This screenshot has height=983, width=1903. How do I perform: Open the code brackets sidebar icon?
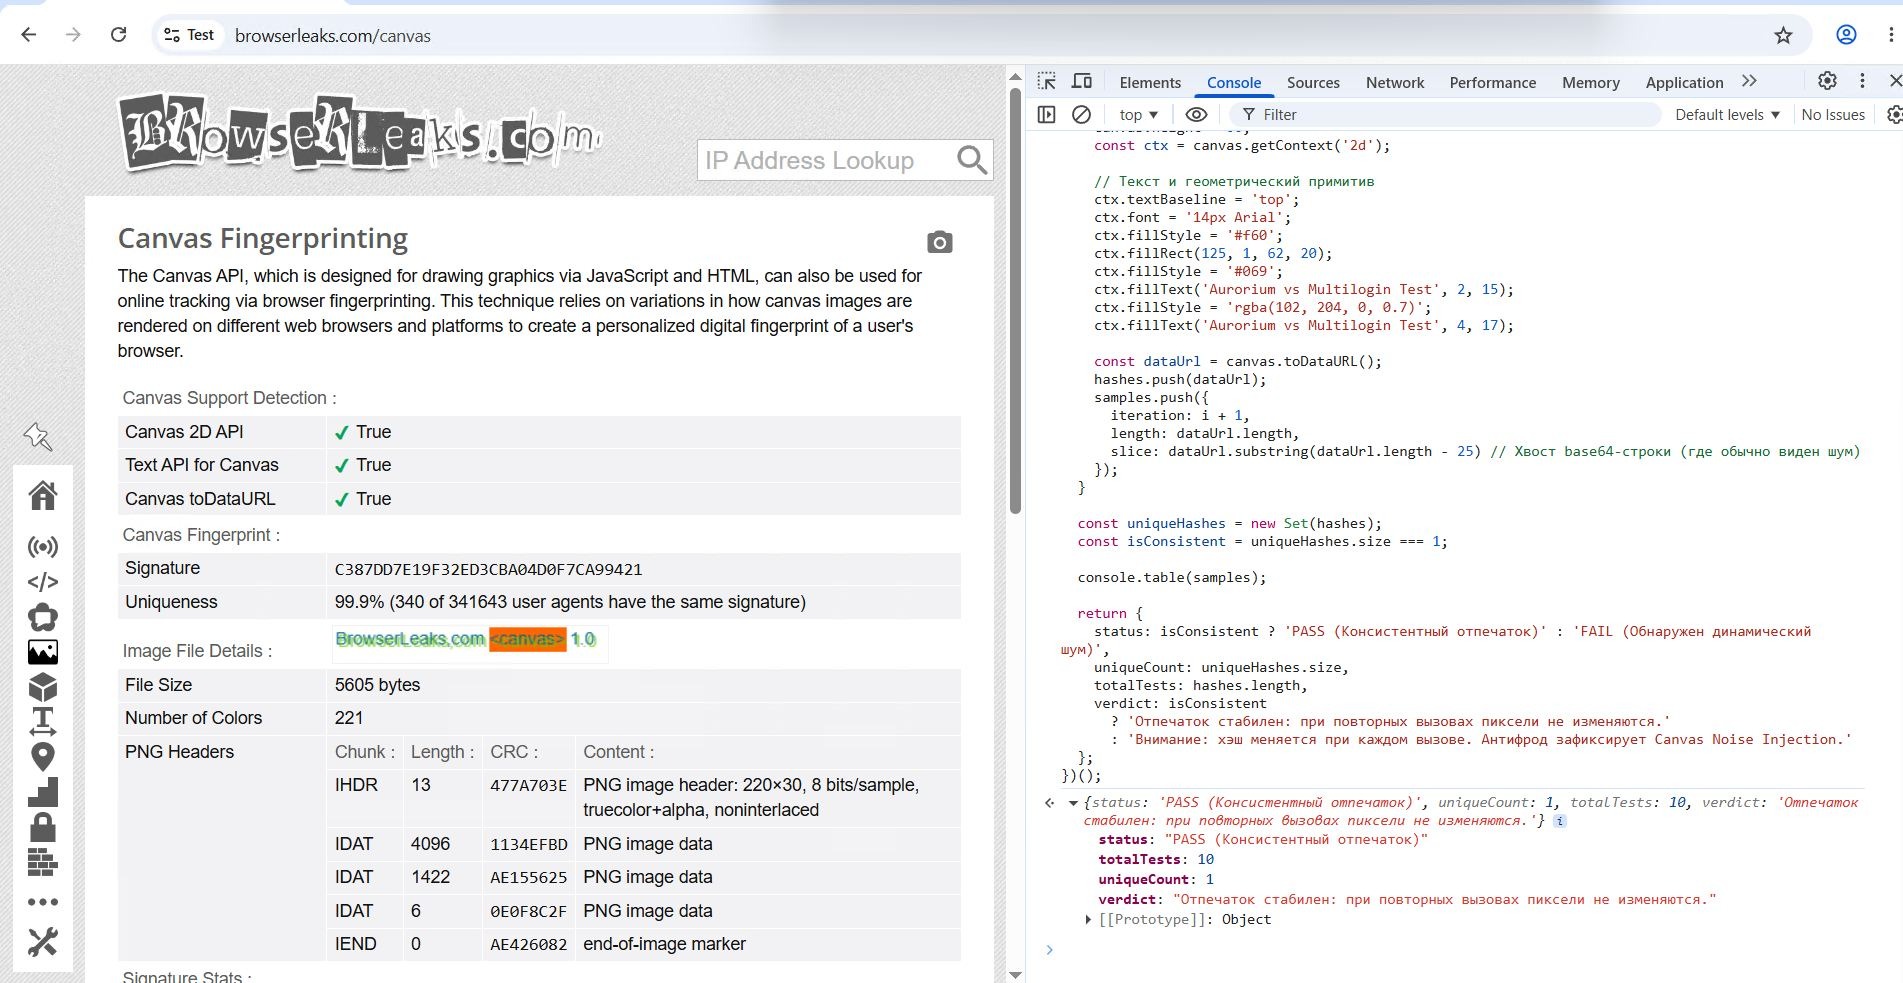pyautogui.click(x=43, y=582)
